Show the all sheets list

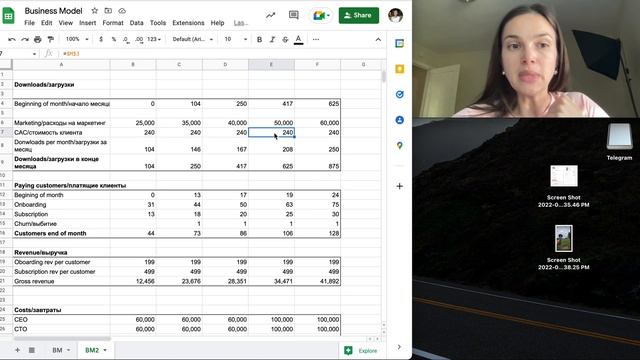pyautogui.click(x=31, y=350)
